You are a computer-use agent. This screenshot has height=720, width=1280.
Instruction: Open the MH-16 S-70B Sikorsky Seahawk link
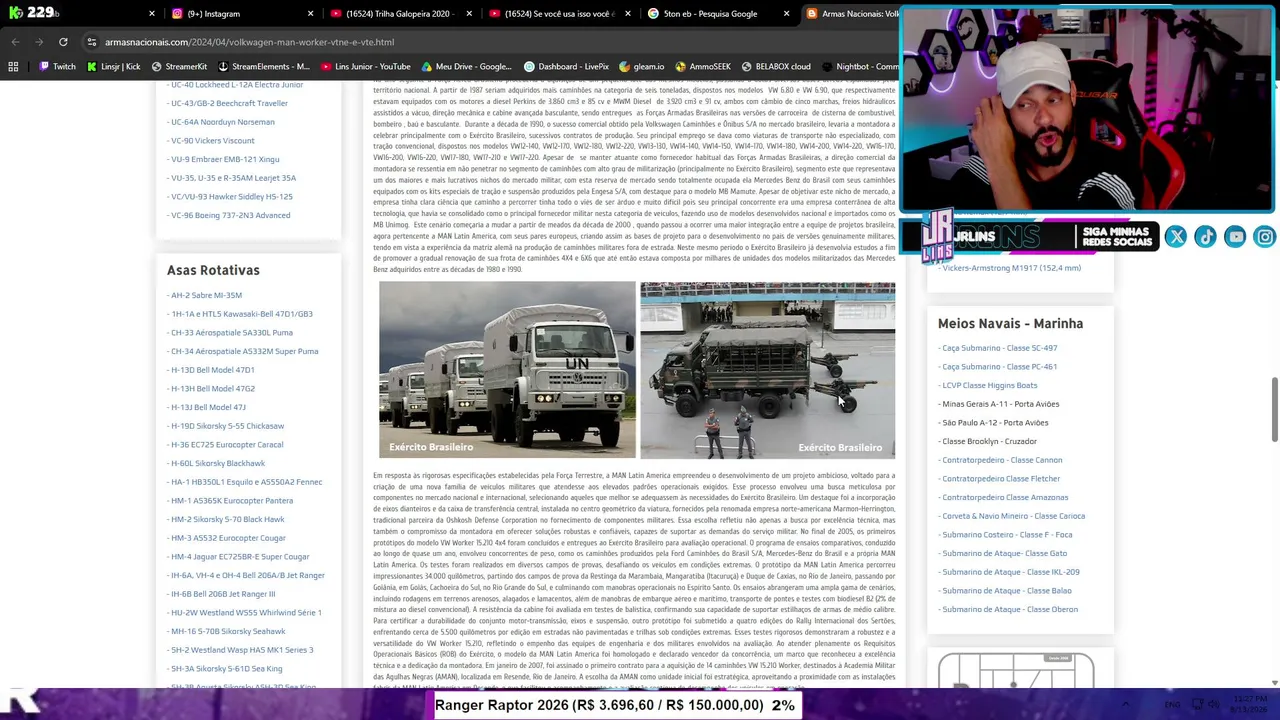[228, 631]
